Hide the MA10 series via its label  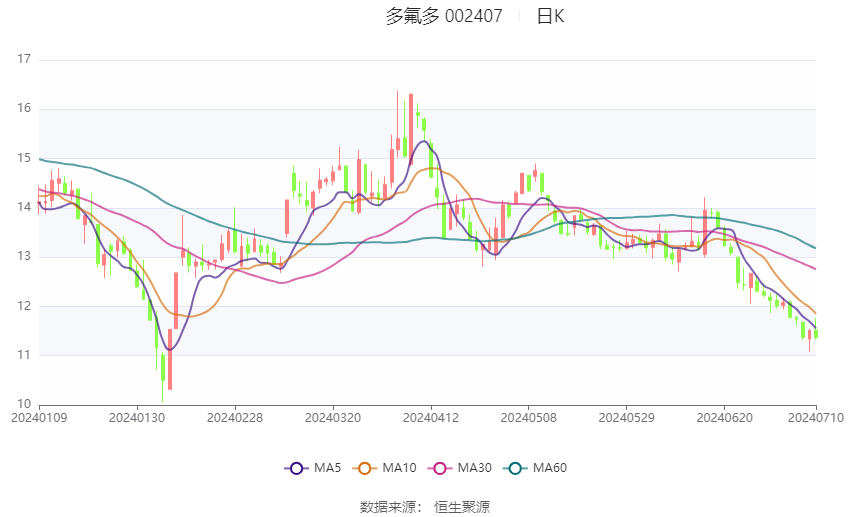point(400,467)
